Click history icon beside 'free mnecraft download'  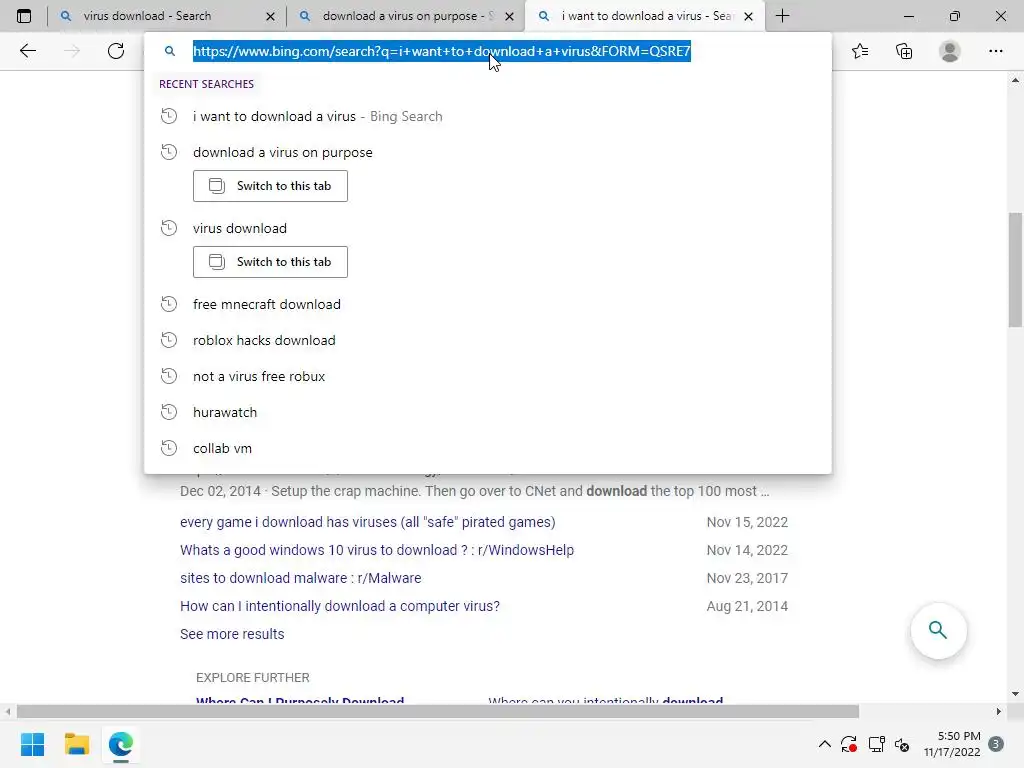coord(169,304)
